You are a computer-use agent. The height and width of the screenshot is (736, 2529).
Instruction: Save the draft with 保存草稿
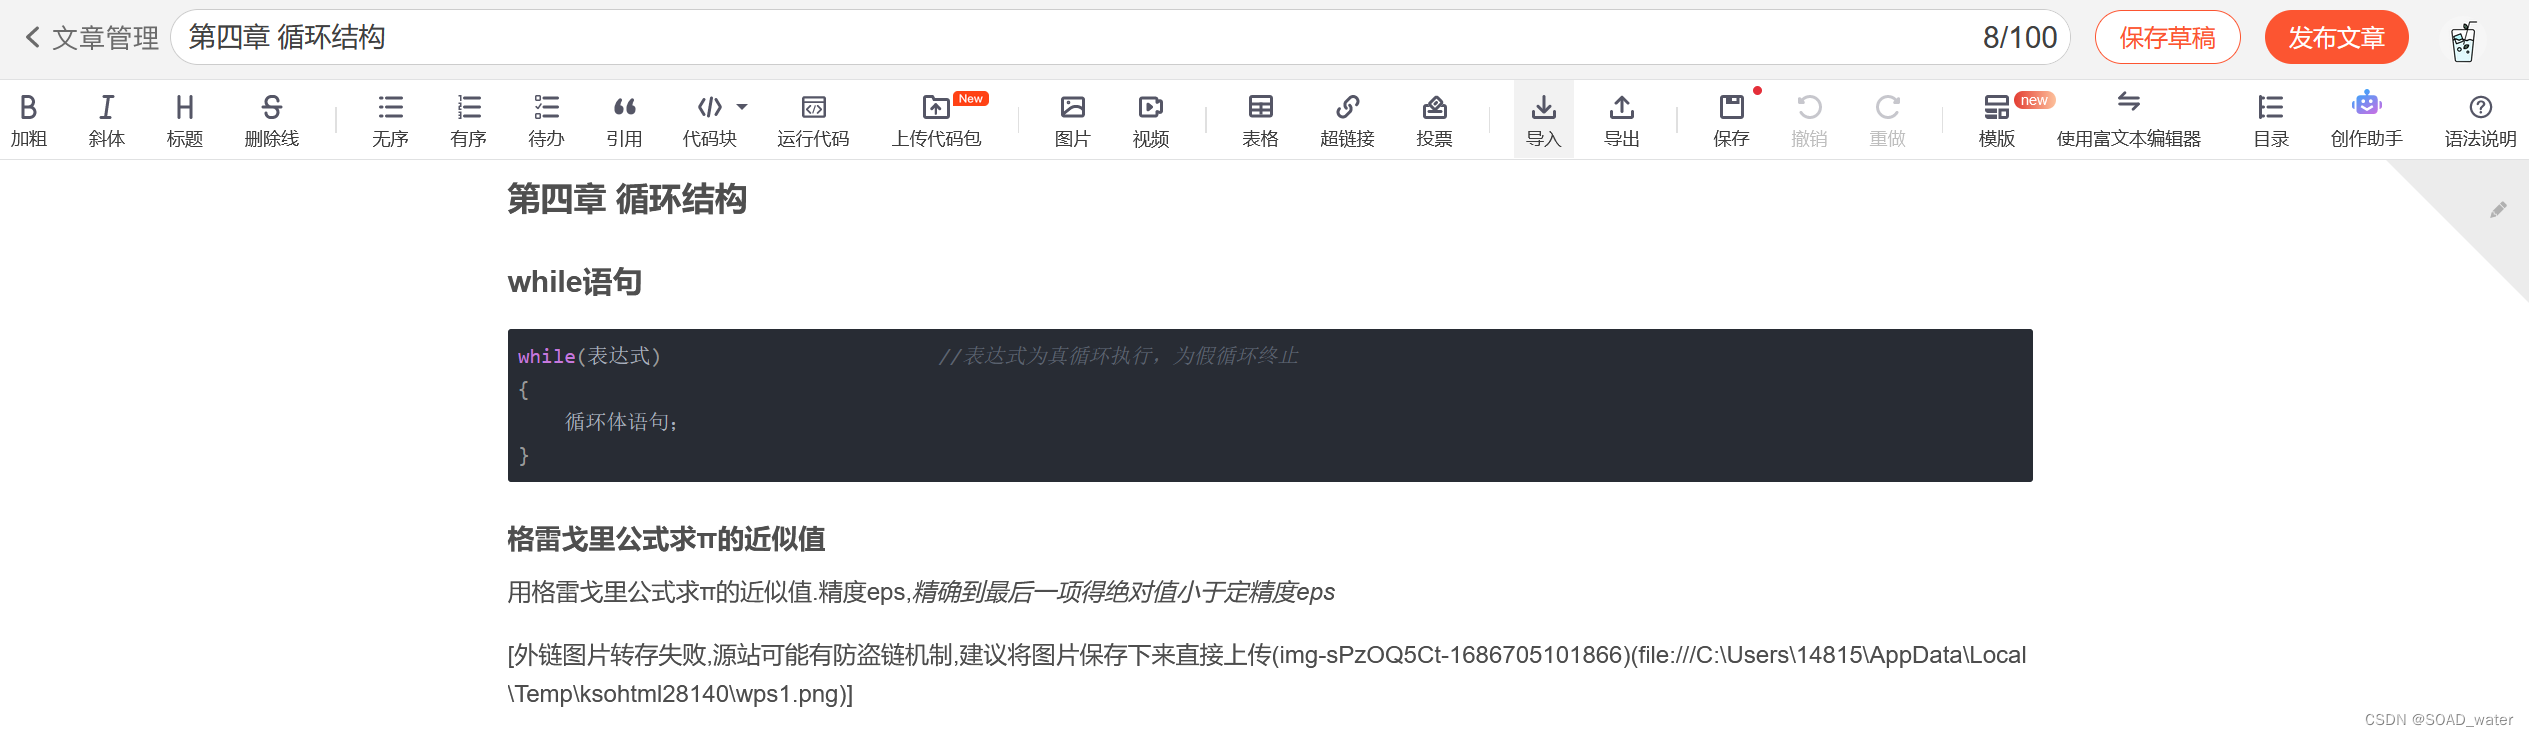(x=2168, y=38)
